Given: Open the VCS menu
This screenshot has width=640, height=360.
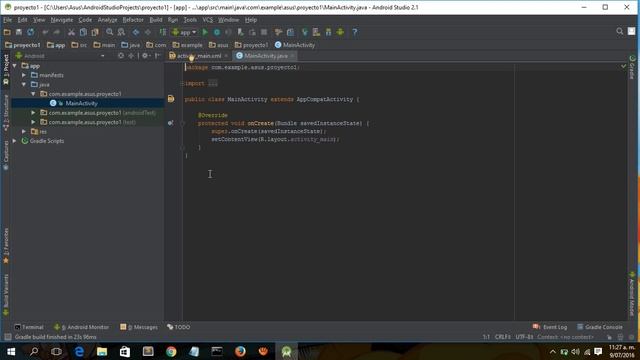Looking at the screenshot, I should [207, 20].
